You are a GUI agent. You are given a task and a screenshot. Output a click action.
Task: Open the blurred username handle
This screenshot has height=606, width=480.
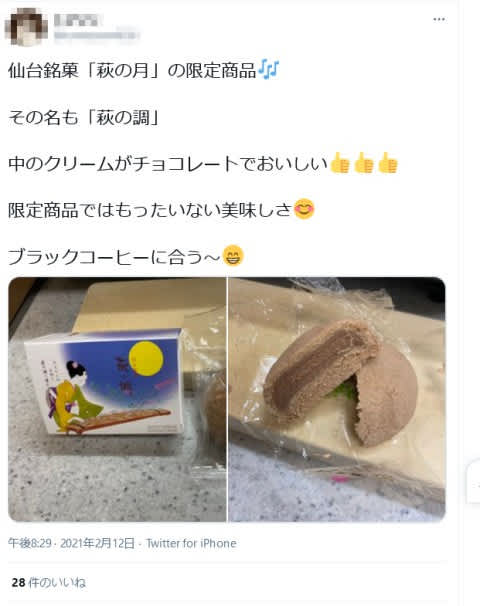tap(96, 35)
